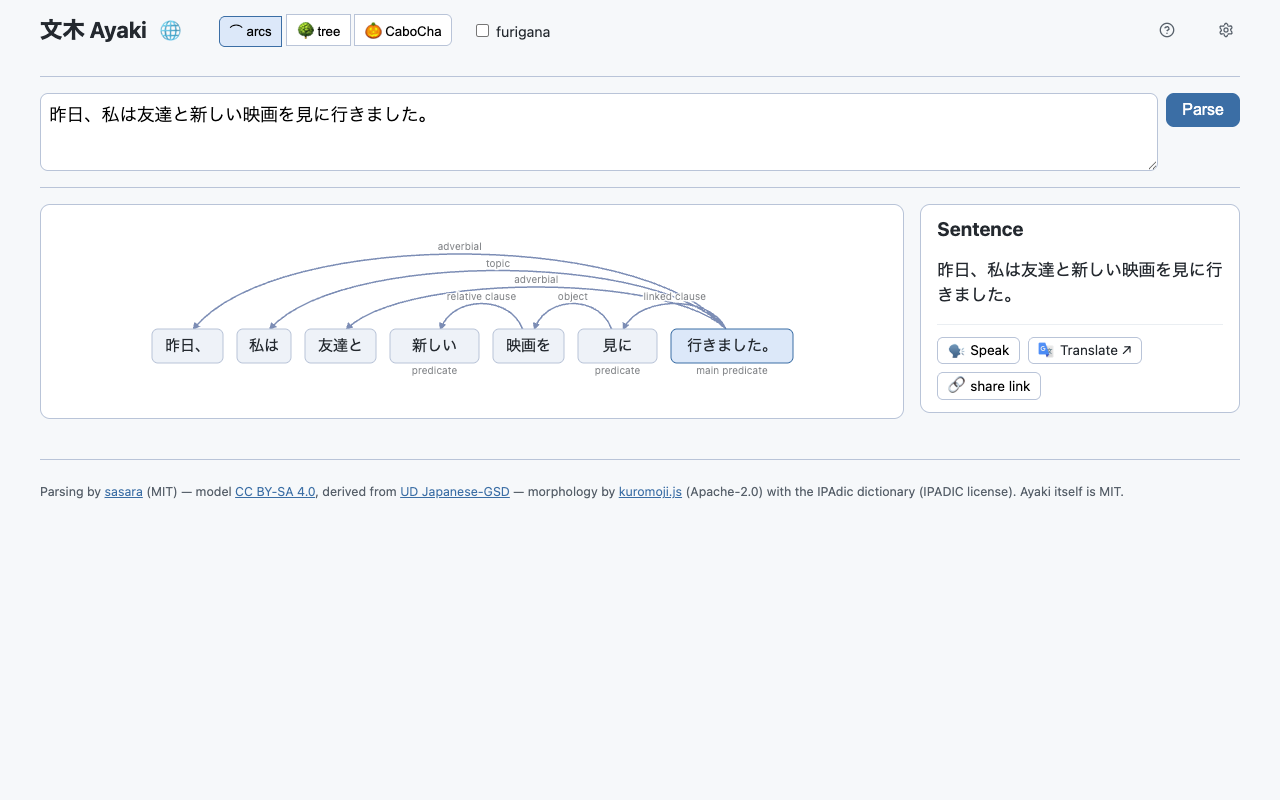Switch to the CaboCha view
Viewport: 1280px width, 800px height.
coord(403,31)
